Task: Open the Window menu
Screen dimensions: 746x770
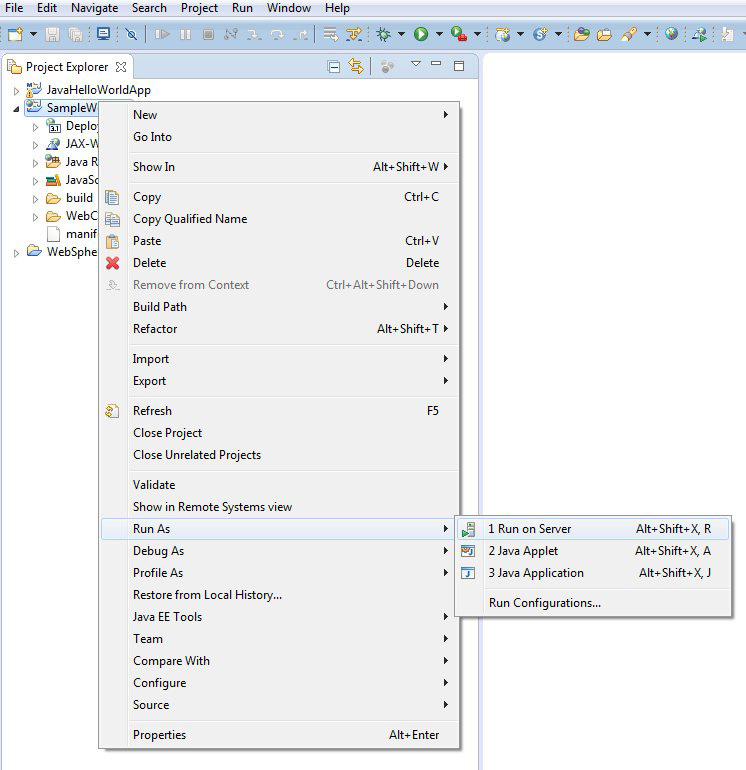Action: point(289,8)
